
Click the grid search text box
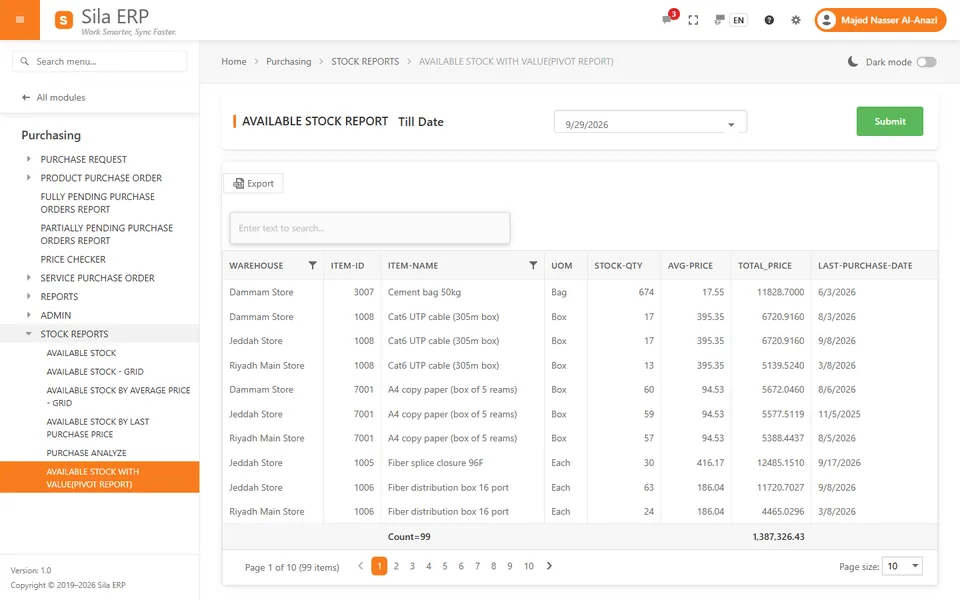(x=370, y=228)
